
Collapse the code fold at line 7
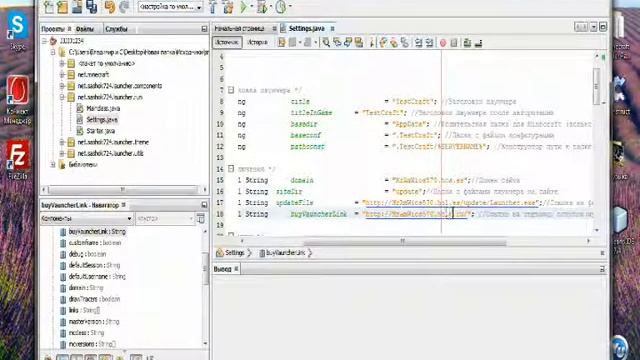click(231, 90)
